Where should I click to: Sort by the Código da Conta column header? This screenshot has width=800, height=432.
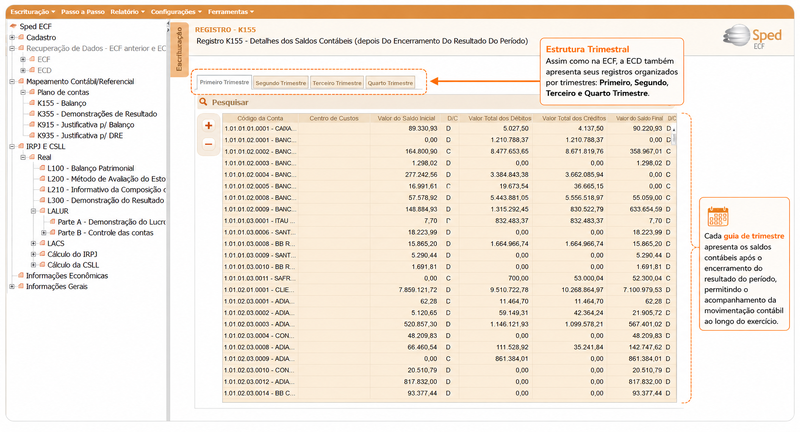click(260, 118)
